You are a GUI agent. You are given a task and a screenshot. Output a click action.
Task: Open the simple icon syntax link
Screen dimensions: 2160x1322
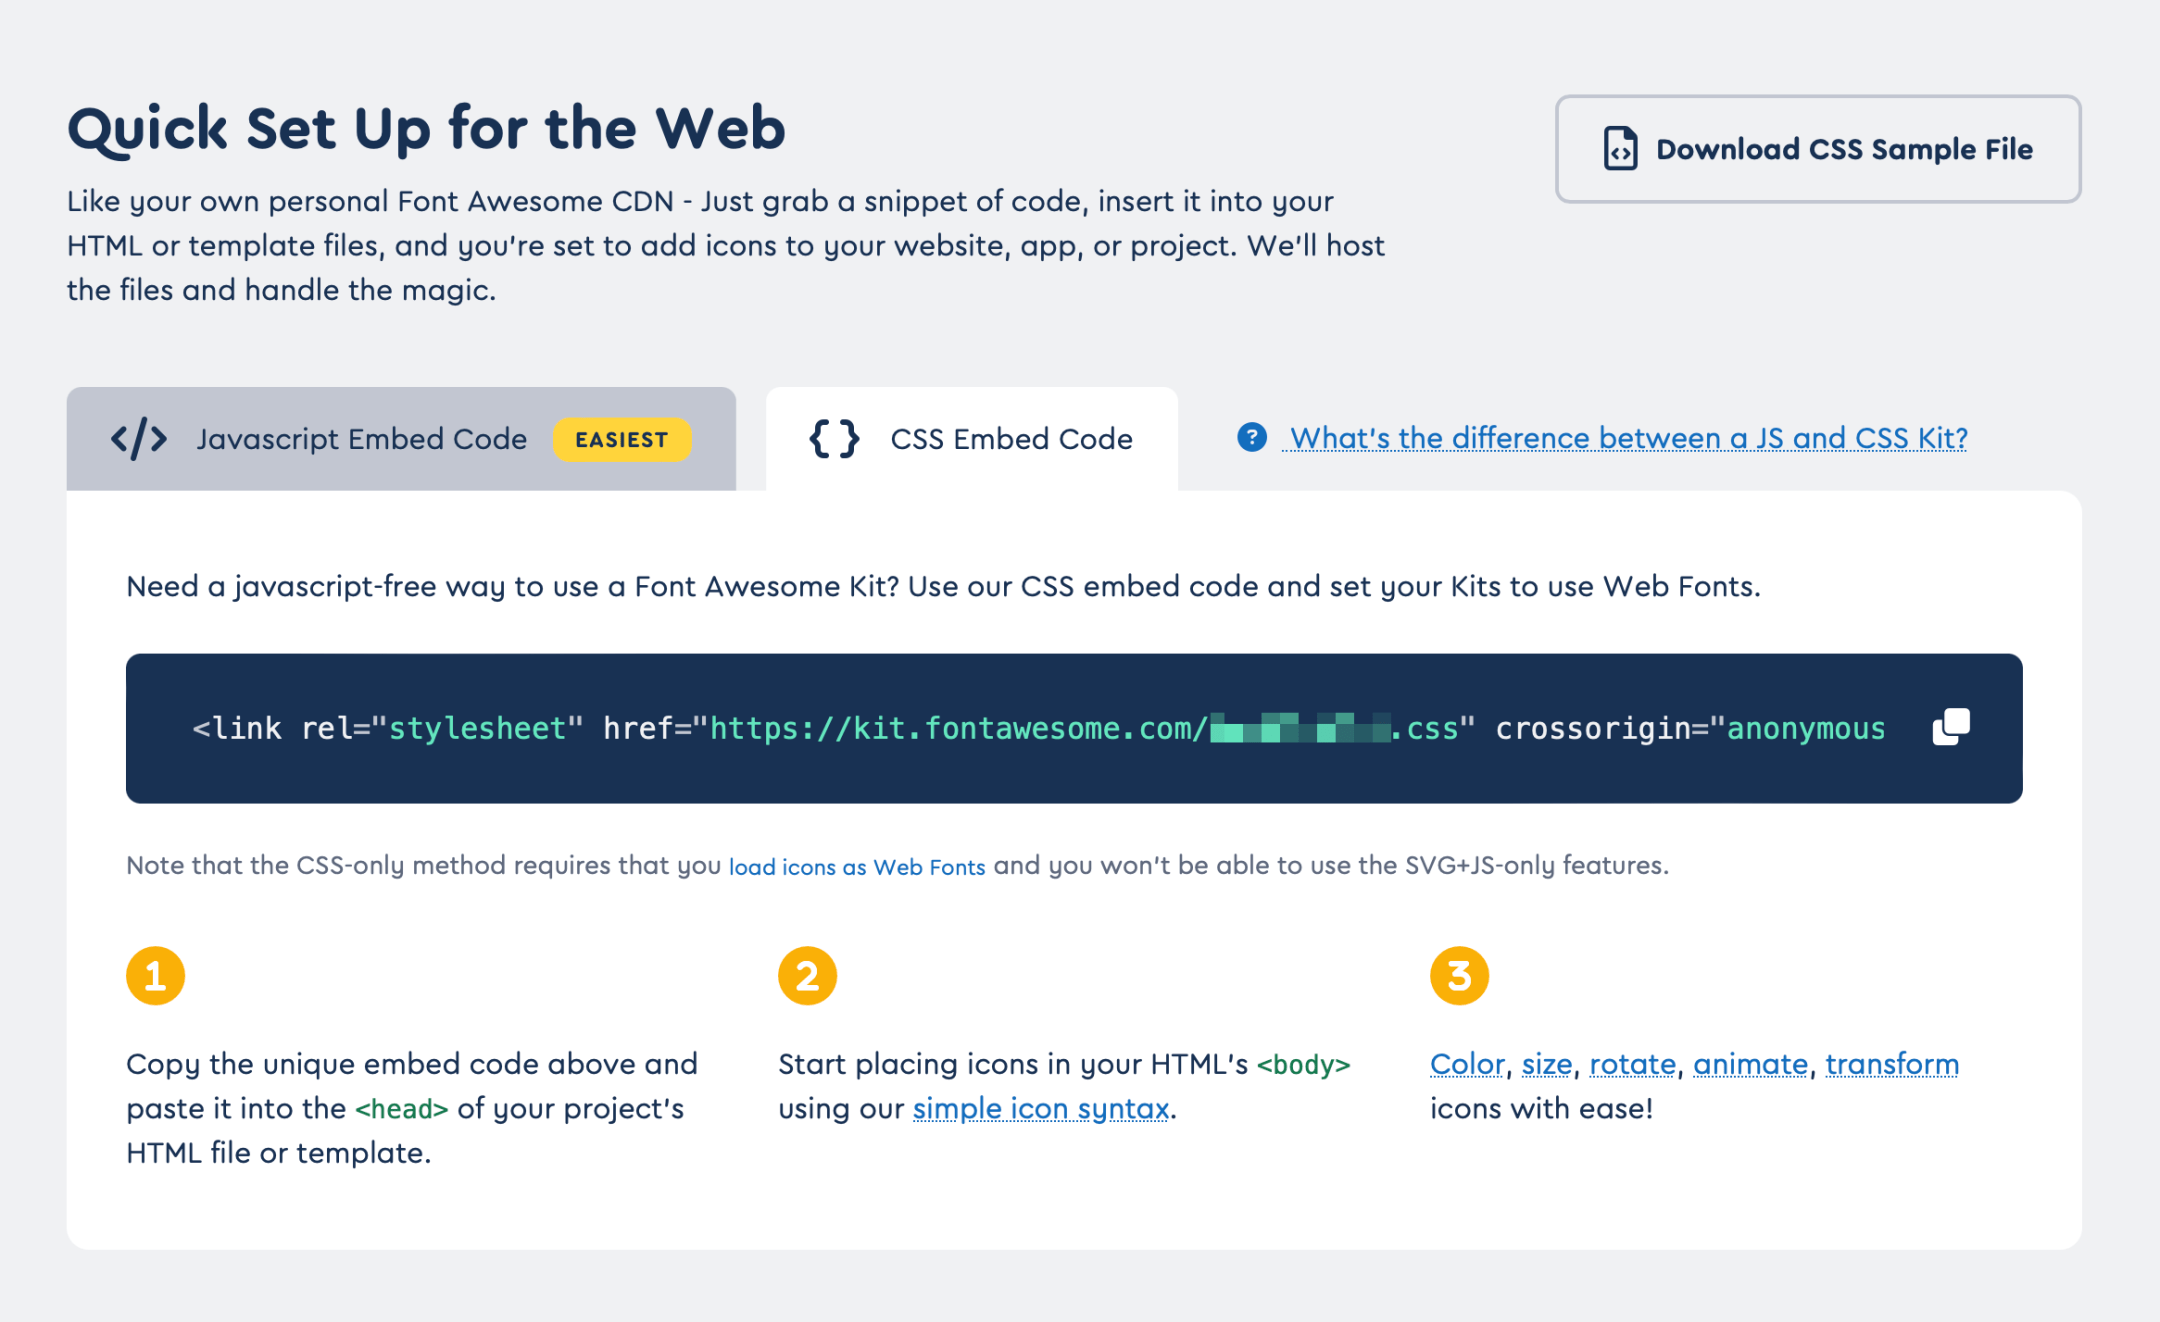pos(1041,1108)
